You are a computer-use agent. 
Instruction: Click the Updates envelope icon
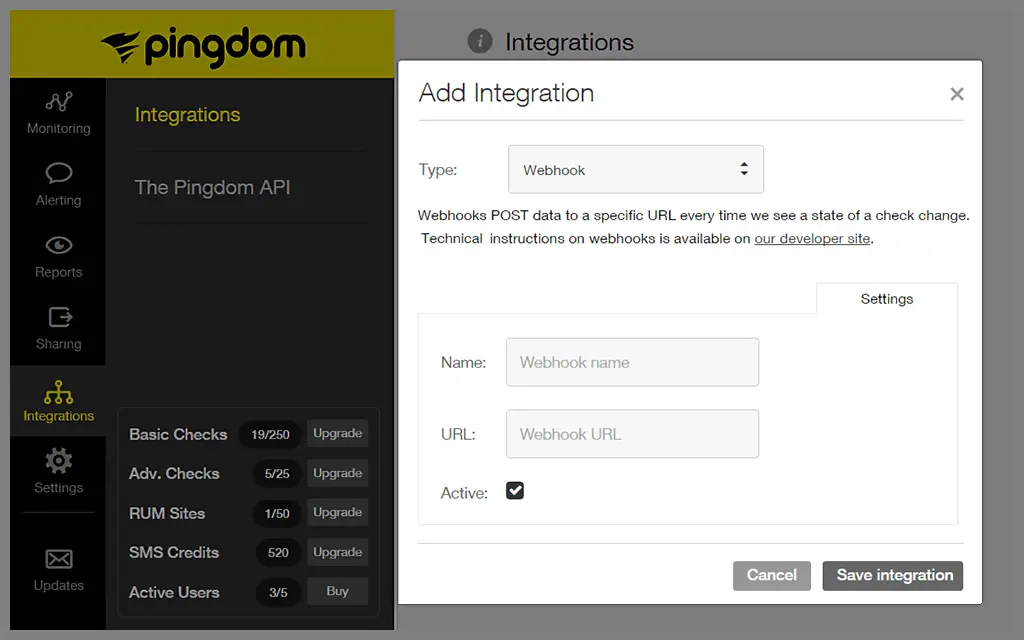58,560
